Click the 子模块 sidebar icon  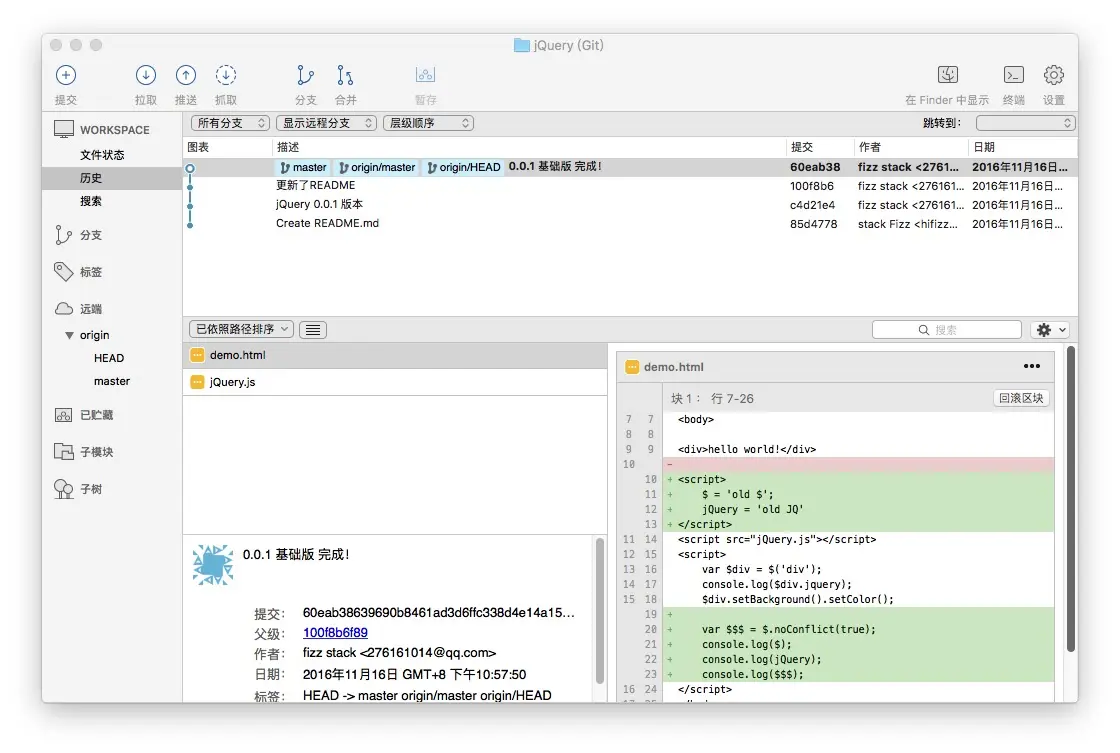(64, 452)
